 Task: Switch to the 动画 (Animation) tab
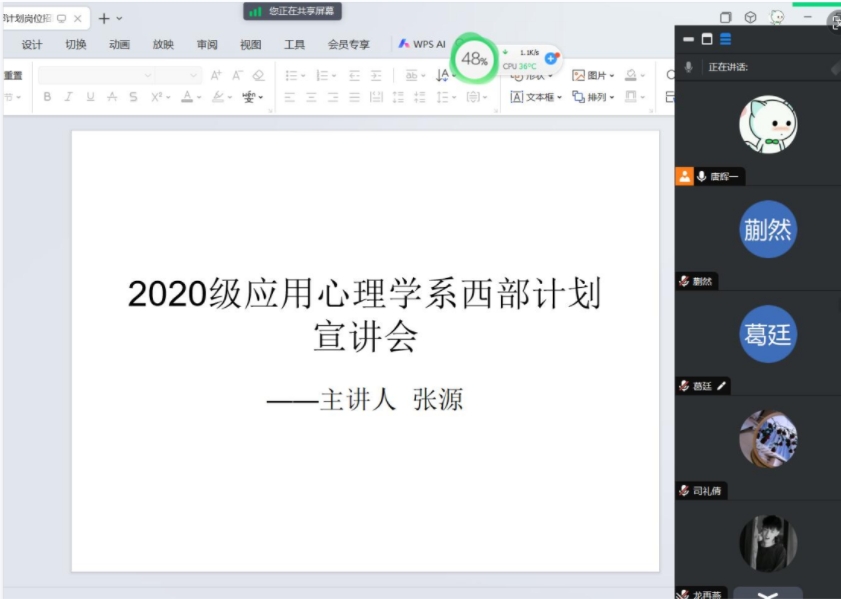[119, 44]
